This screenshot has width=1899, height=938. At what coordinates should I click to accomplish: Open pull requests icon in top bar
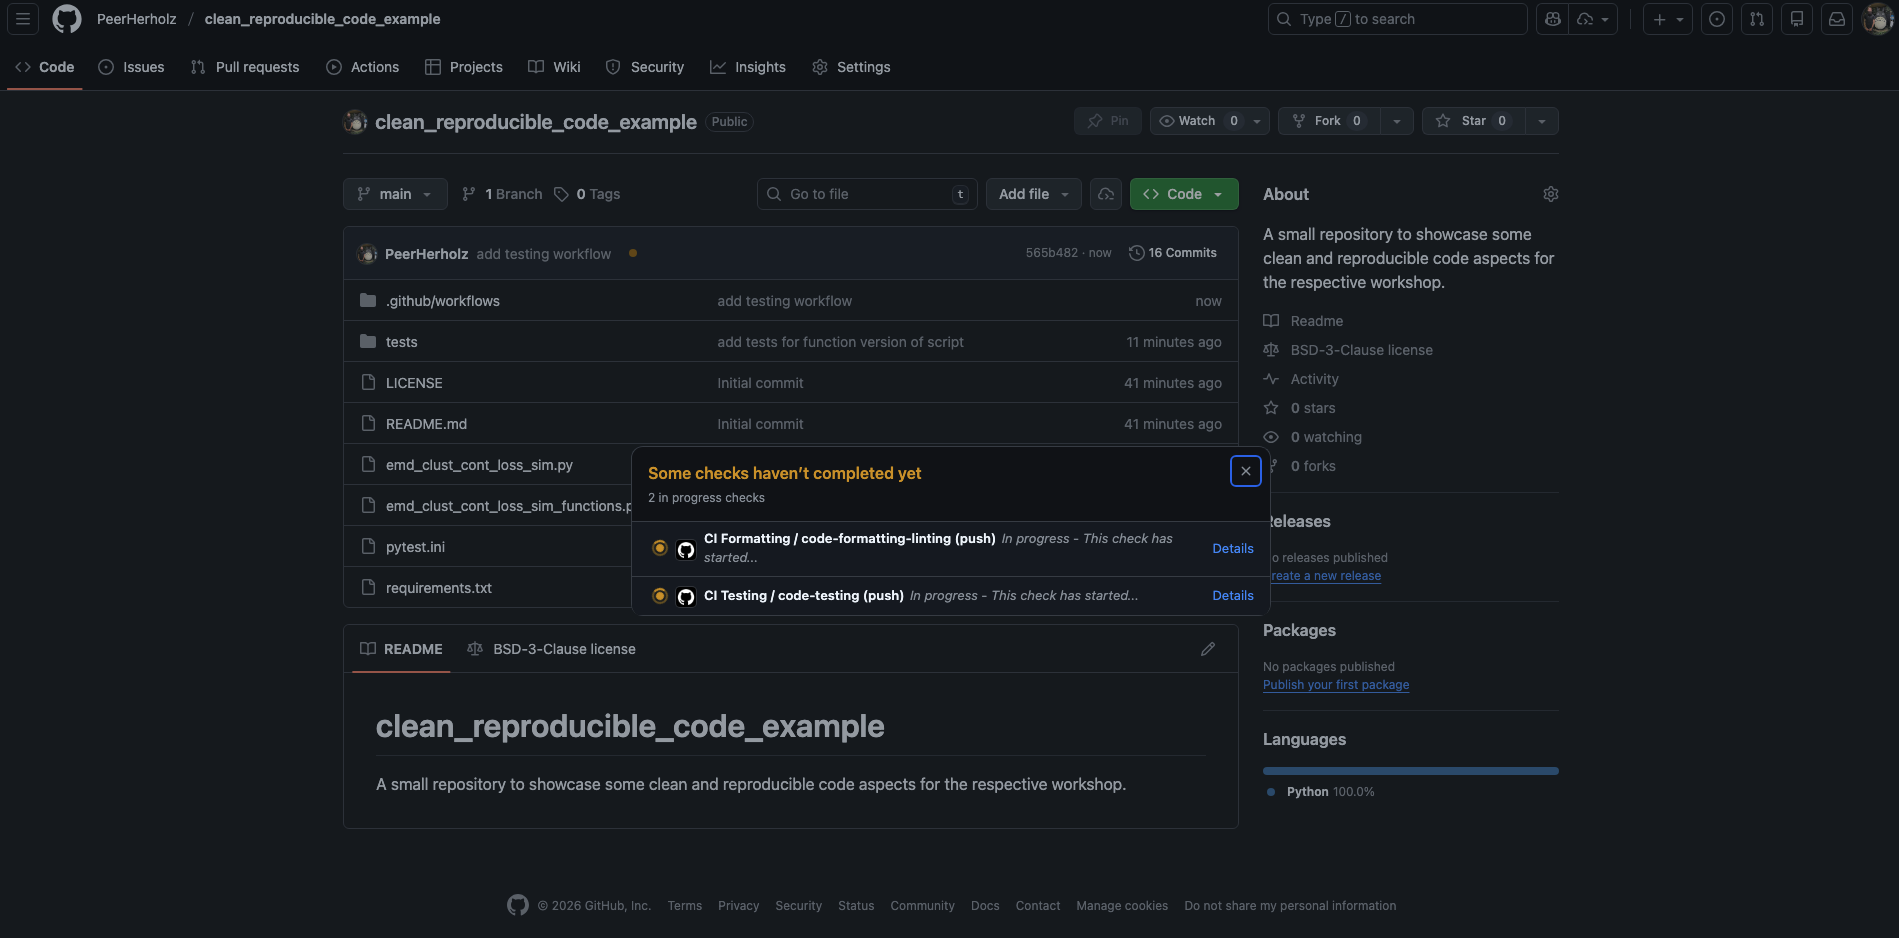tap(1757, 19)
